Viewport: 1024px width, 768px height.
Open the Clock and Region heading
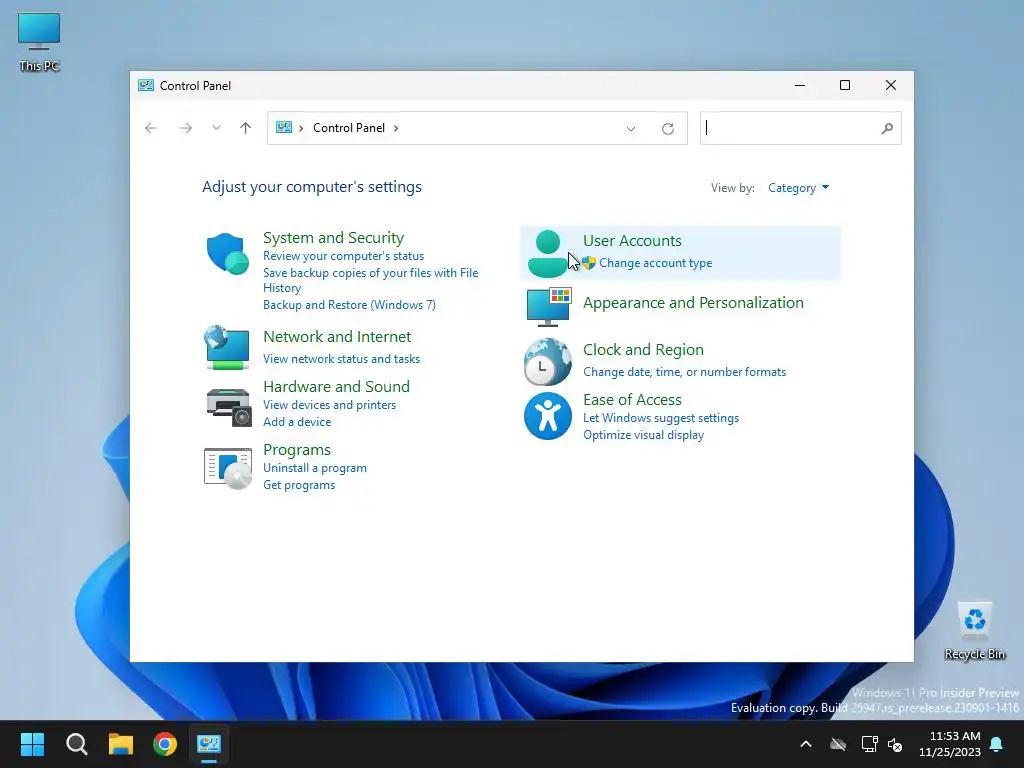643,349
